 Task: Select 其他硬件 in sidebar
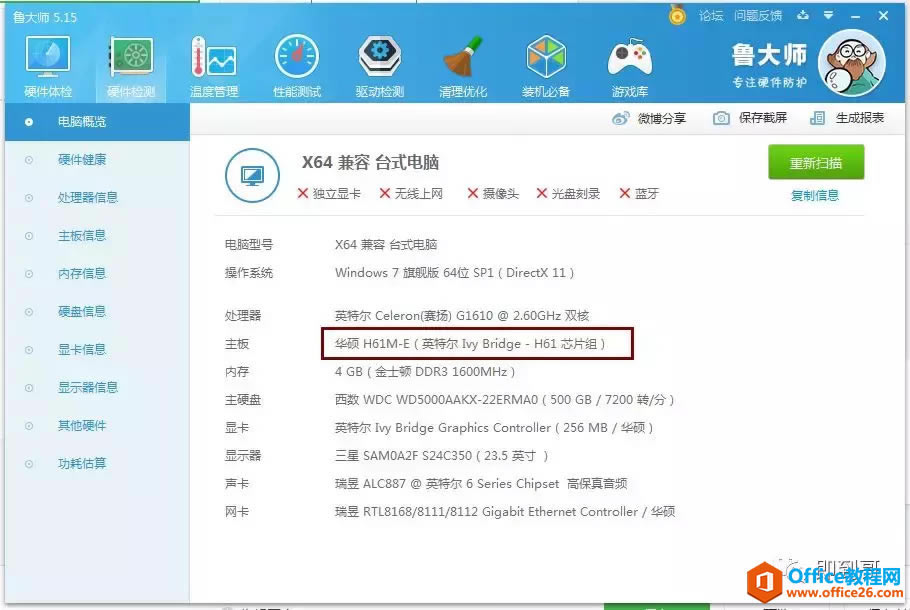[x=97, y=426]
